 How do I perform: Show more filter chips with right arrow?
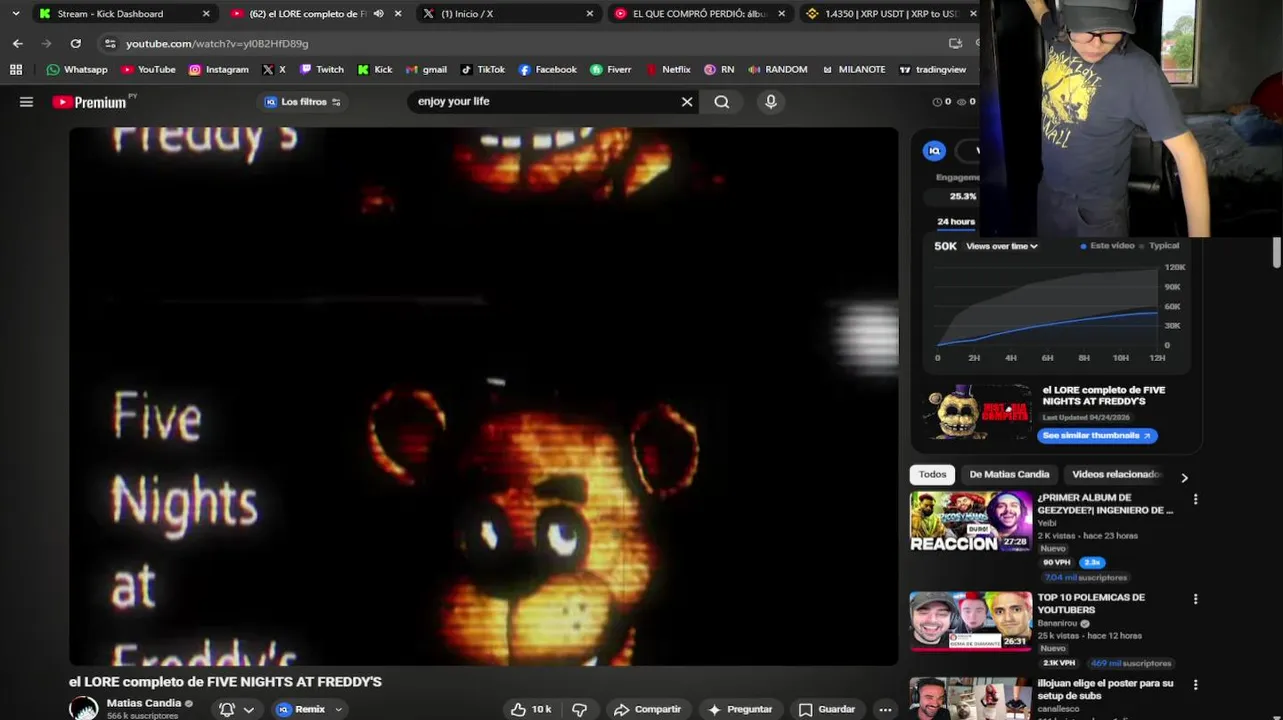click(x=1185, y=478)
